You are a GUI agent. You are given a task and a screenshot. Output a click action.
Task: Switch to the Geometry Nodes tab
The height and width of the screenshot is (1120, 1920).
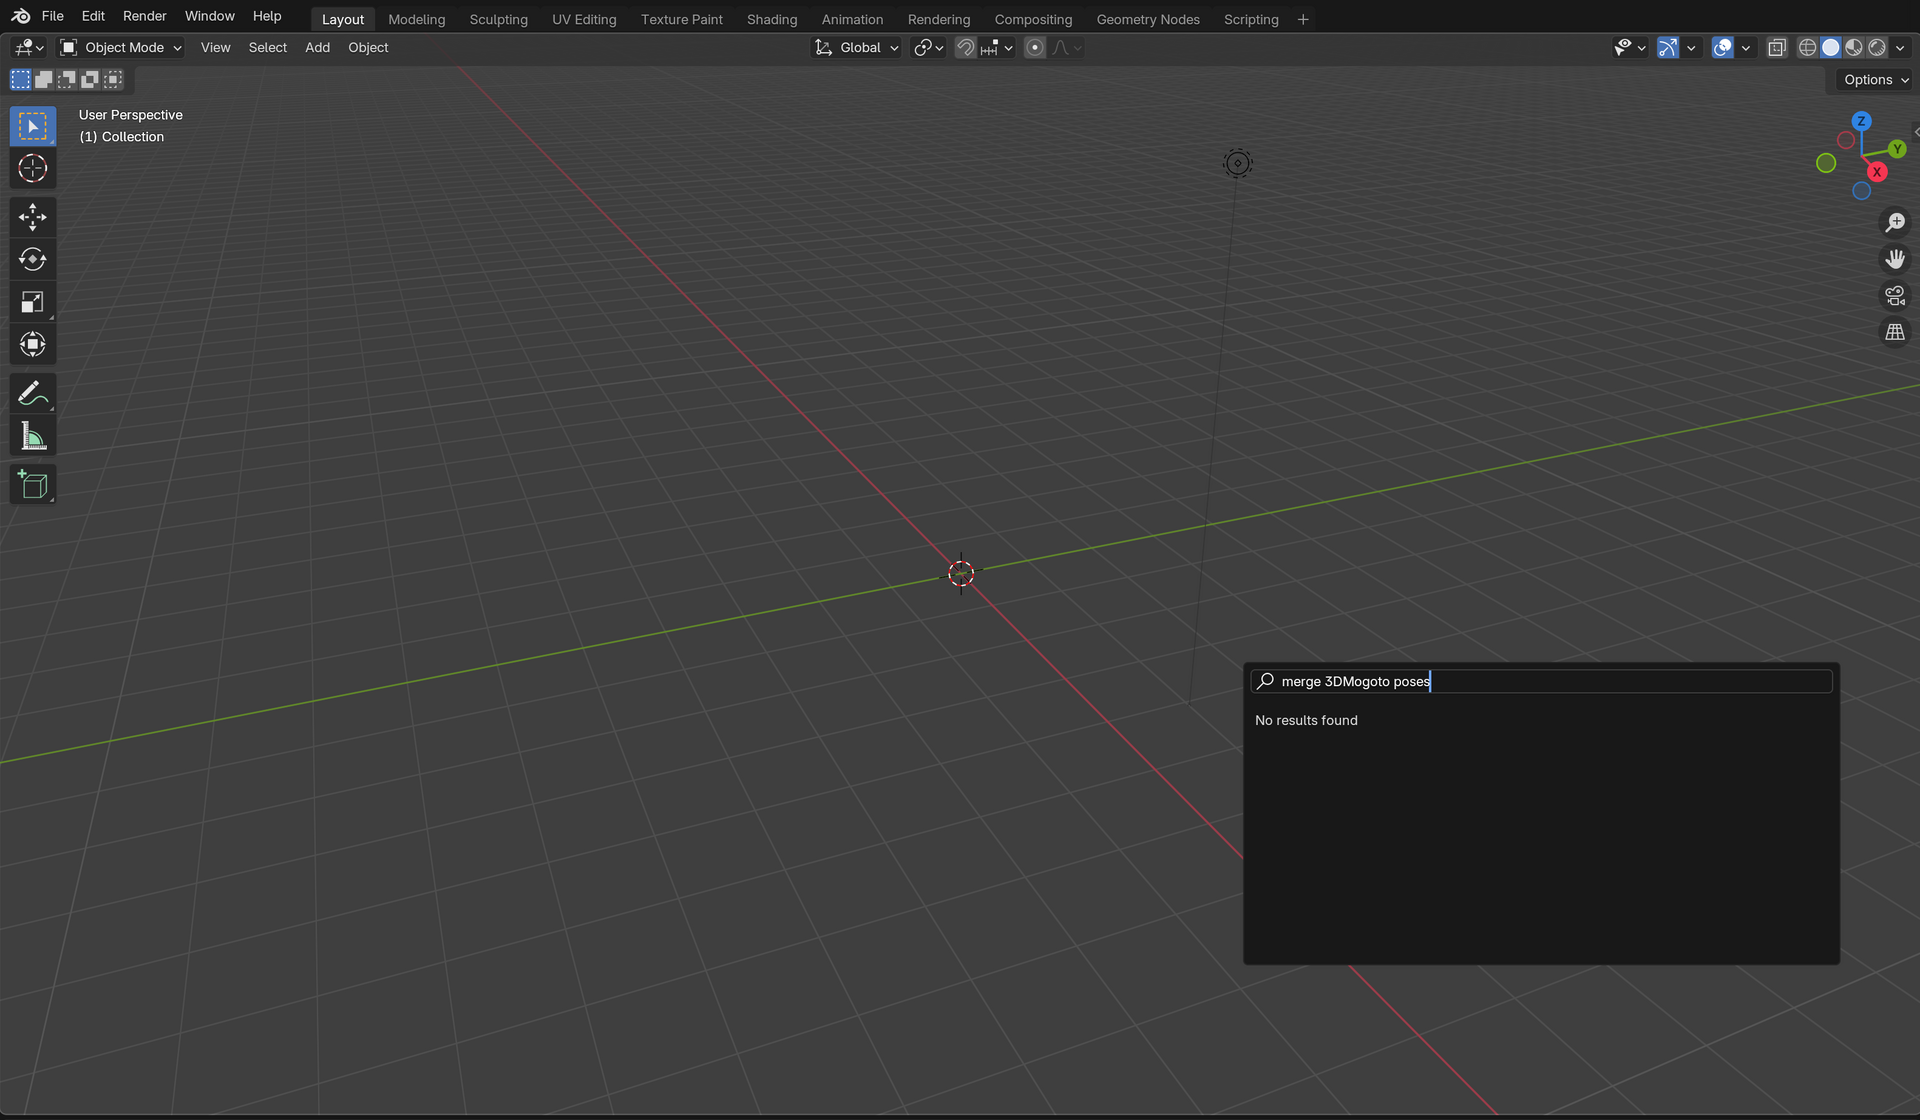pyautogui.click(x=1148, y=19)
